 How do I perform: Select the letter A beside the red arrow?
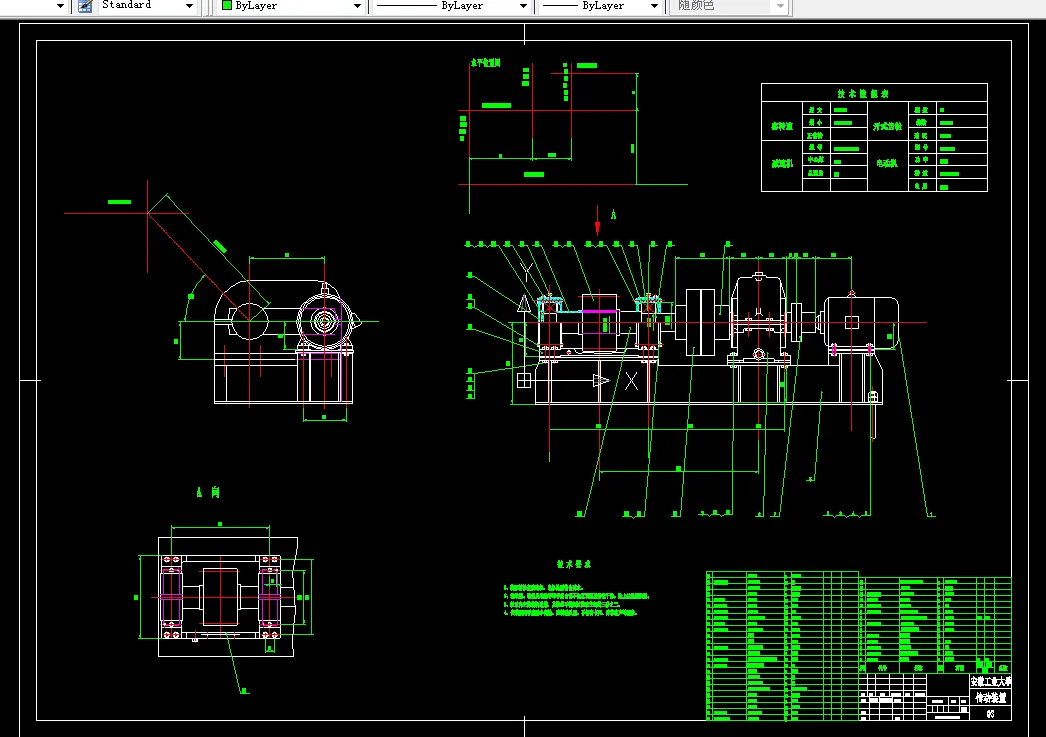[613, 215]
